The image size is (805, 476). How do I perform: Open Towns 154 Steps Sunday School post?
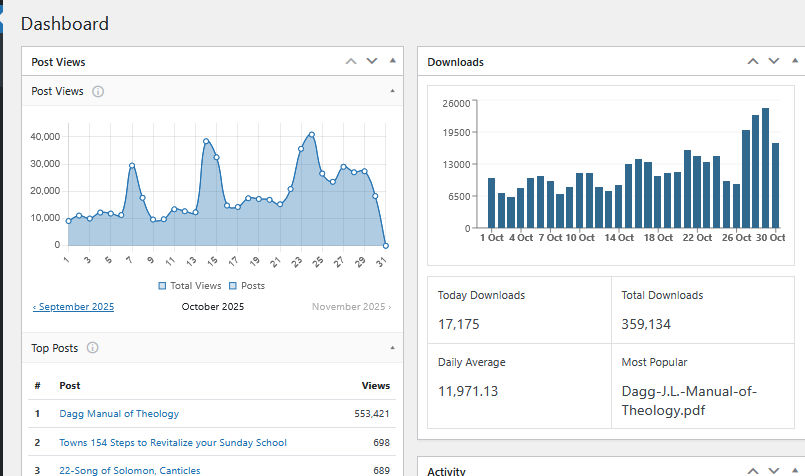pos(173,442)
